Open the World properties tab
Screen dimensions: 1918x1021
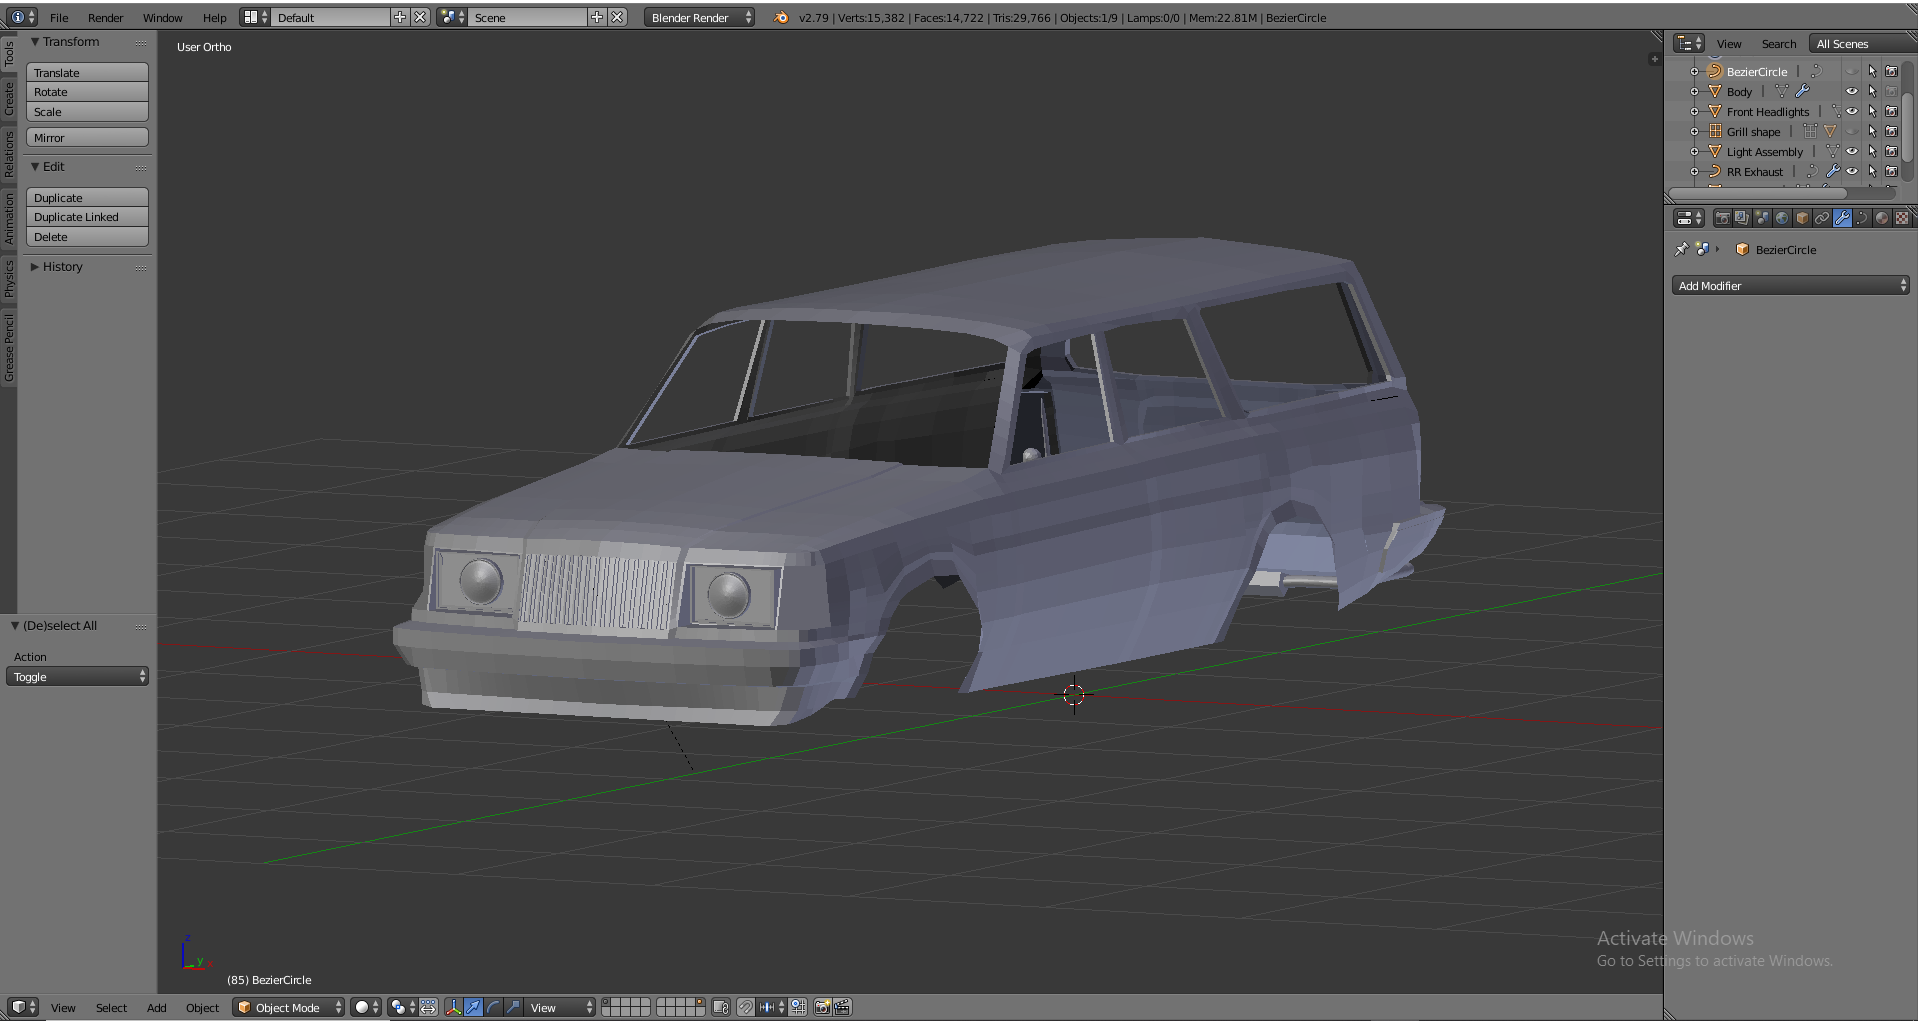point(1782,218)
